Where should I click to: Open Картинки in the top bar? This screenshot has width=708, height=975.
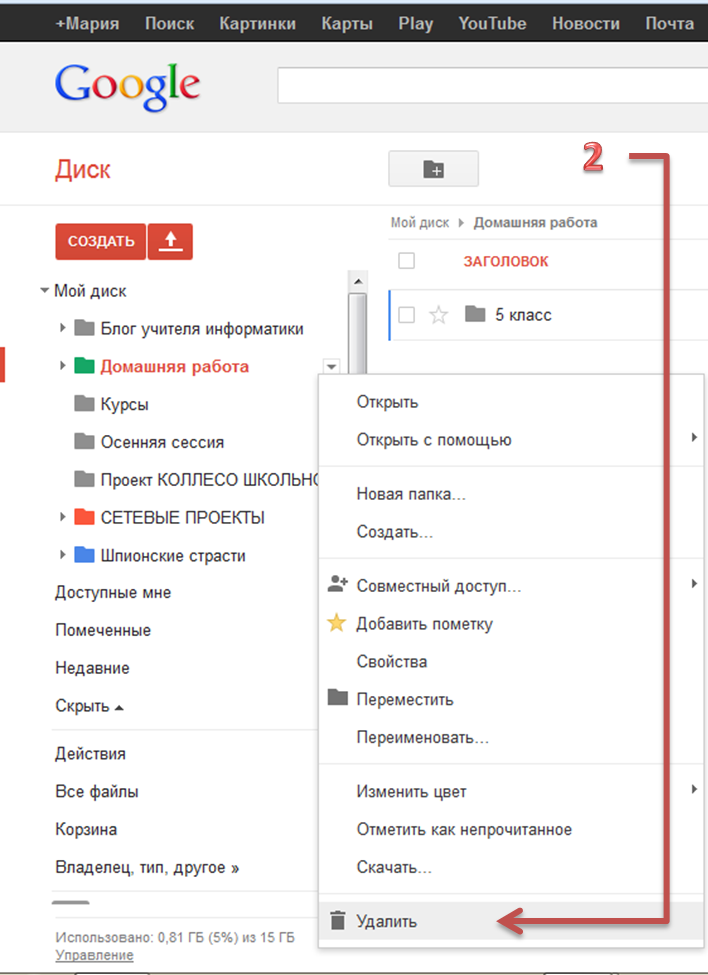pyautogui.click(x=257, y=24)
